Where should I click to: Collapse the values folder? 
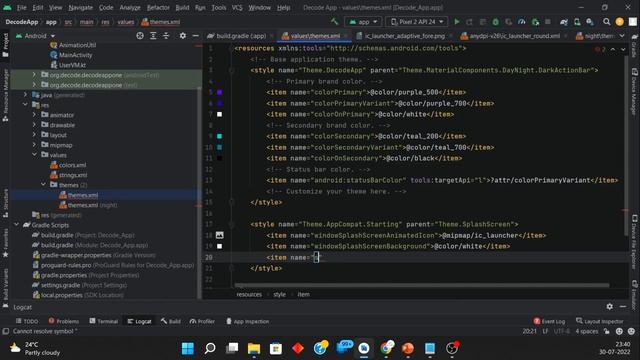click(34, 155)
